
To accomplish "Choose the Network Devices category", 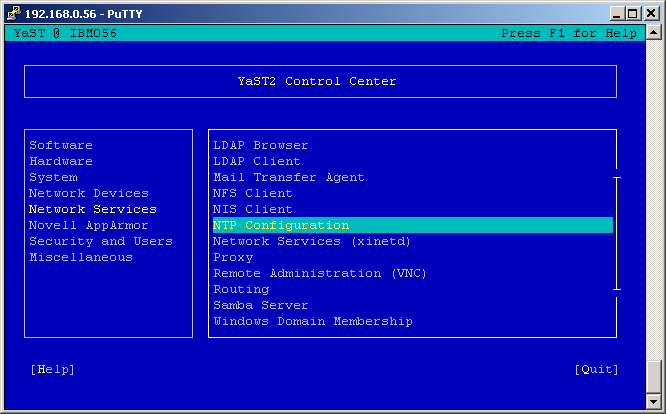I will coord(89,193).
